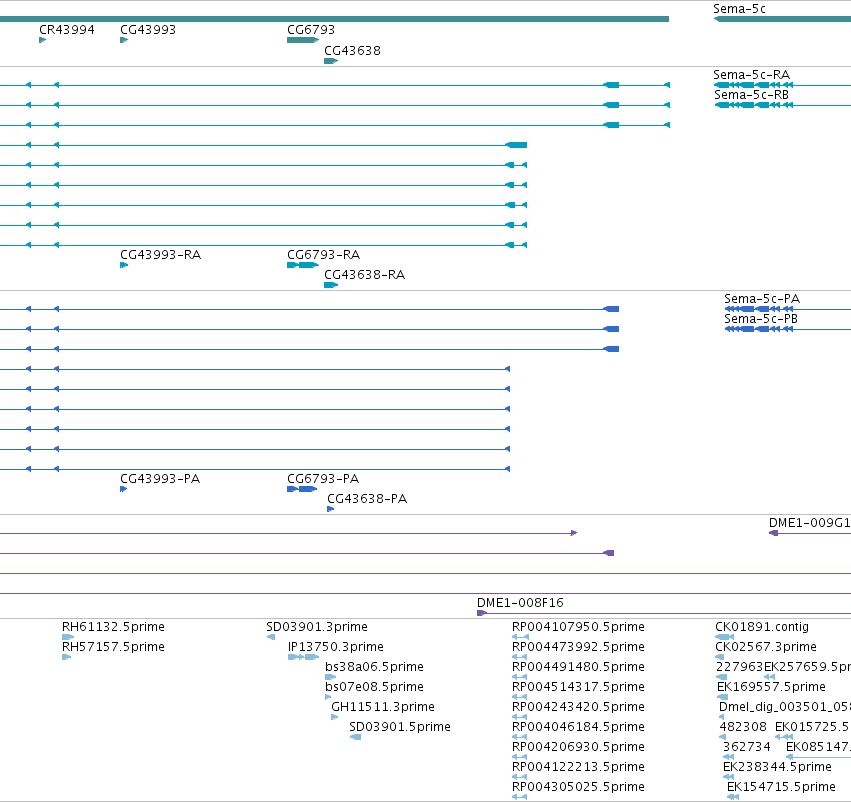The height and width of the screenshot is (802, 851).
Task: Open the RP004206930.5prime EST label
Action: click(x=579, y=747)
